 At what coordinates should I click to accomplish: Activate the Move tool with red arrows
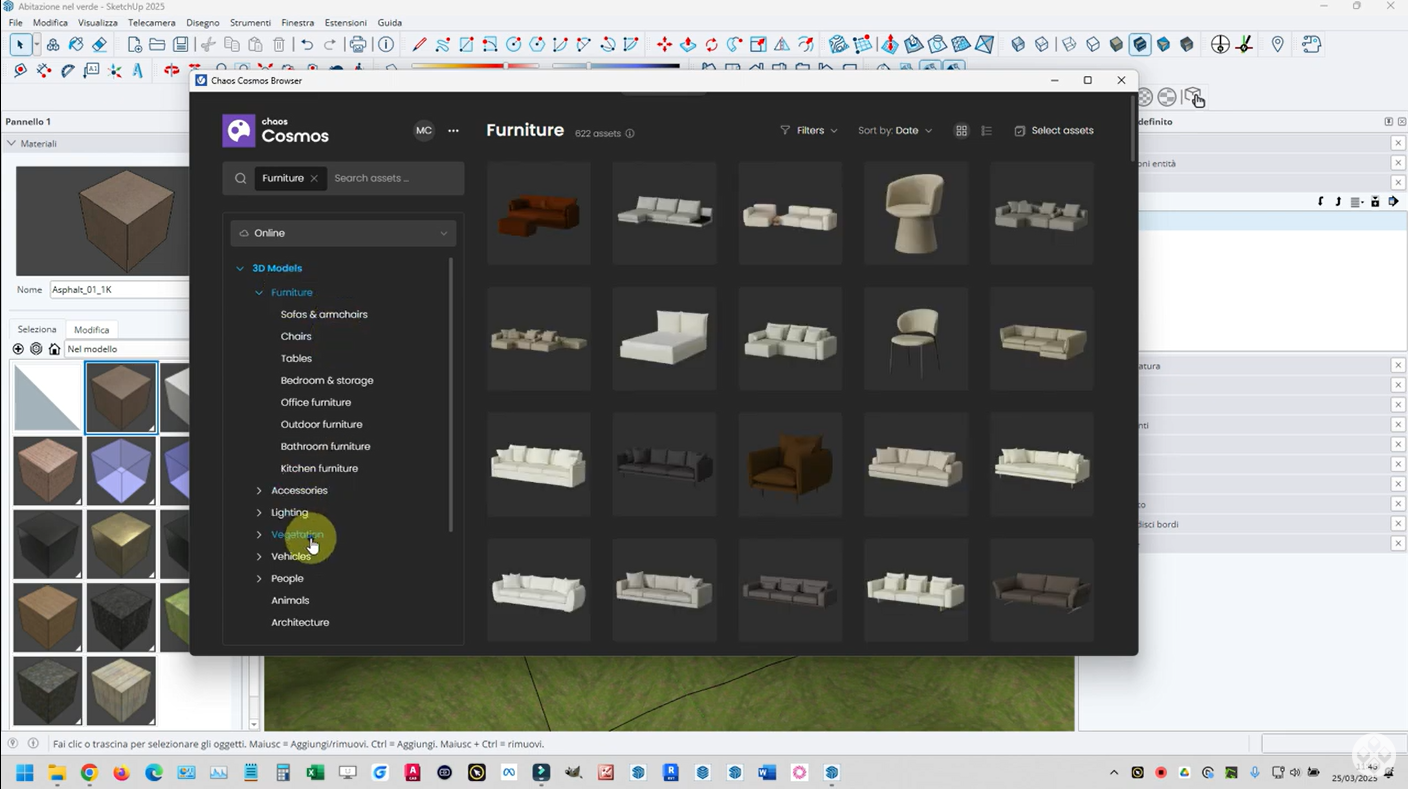(664, 45)
